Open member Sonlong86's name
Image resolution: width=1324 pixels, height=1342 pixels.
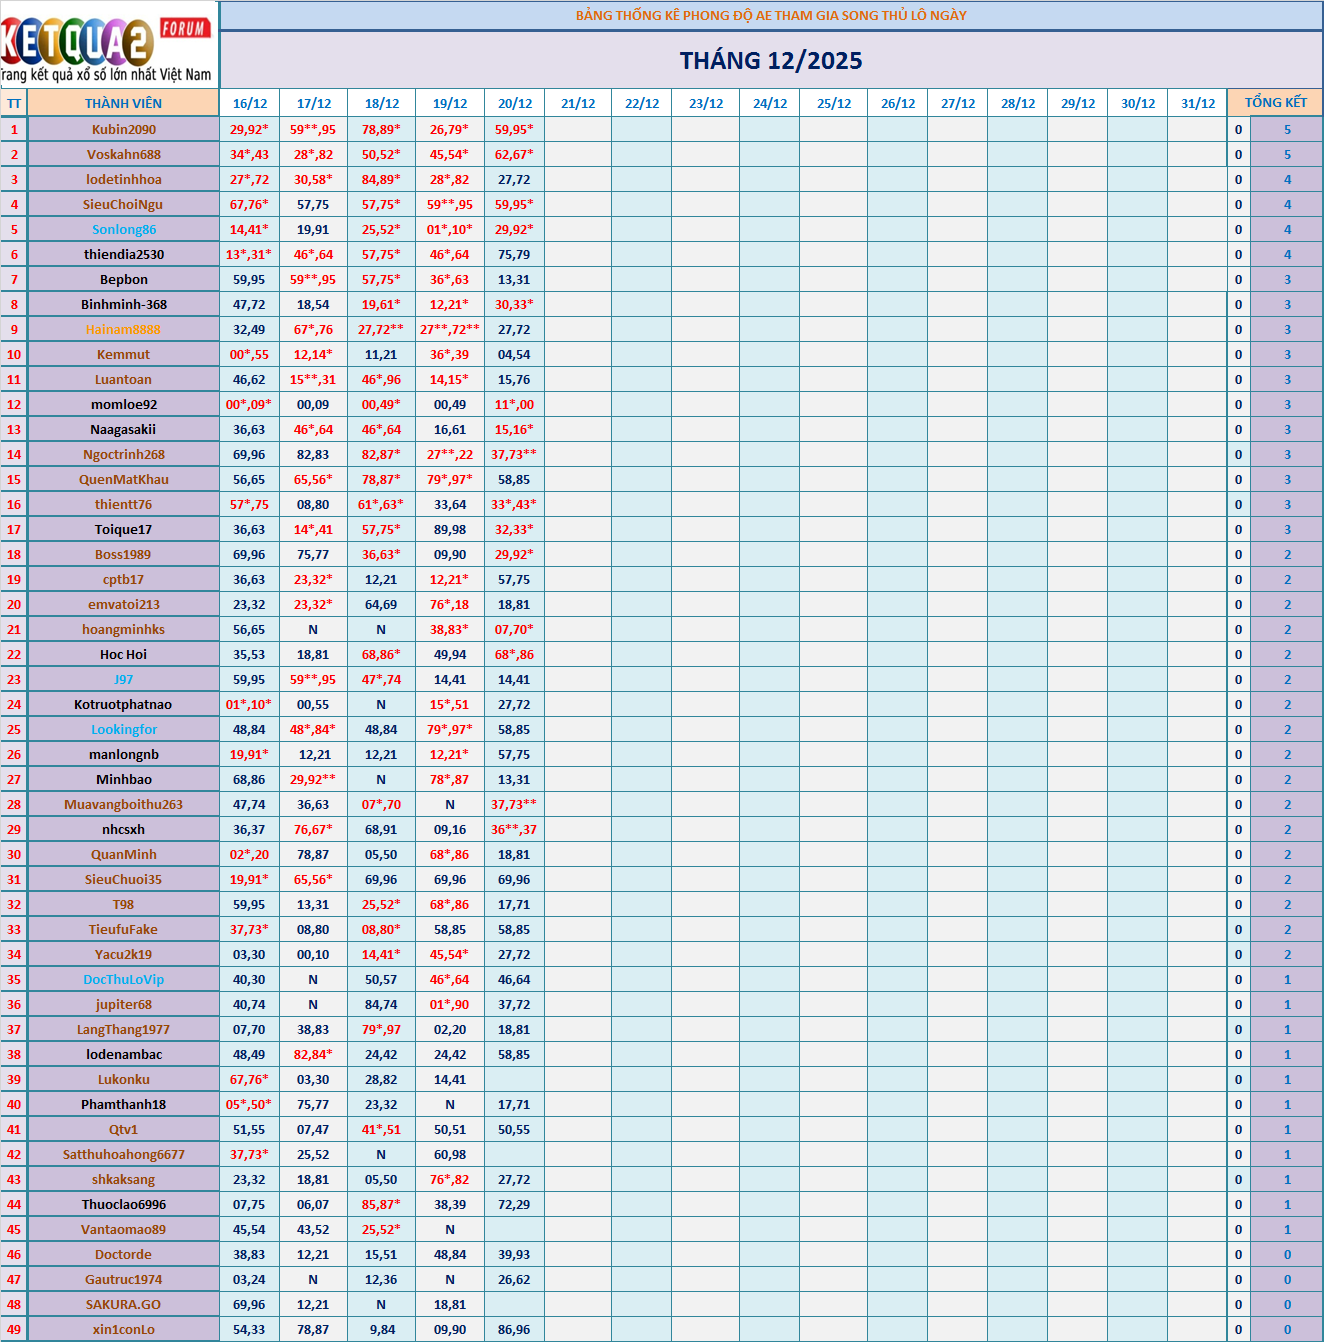pyautogui.click(x=124, y=229)
